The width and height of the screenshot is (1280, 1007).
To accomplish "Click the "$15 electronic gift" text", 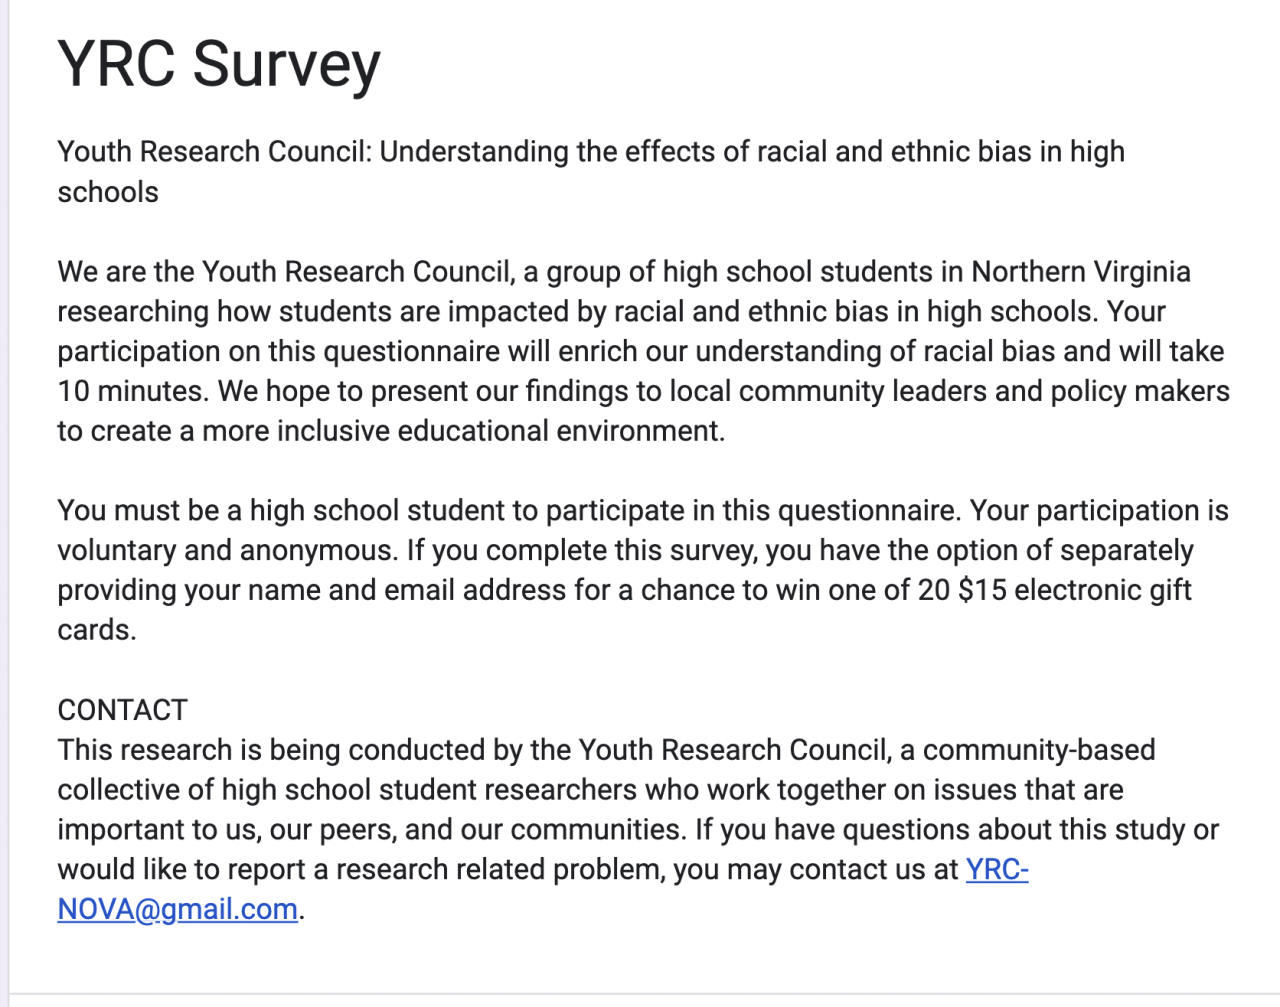I will point(1074,590).
